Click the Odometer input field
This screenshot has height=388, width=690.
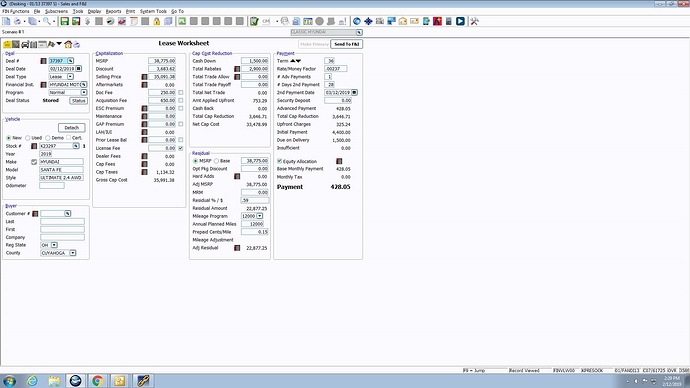pyautogui.click(x=52, y=186)
